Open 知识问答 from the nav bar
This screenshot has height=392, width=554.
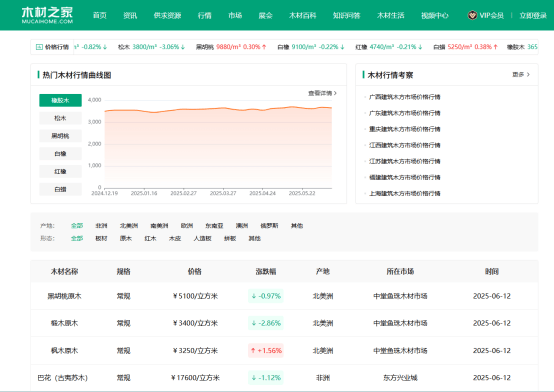click(x=346, y=16)
